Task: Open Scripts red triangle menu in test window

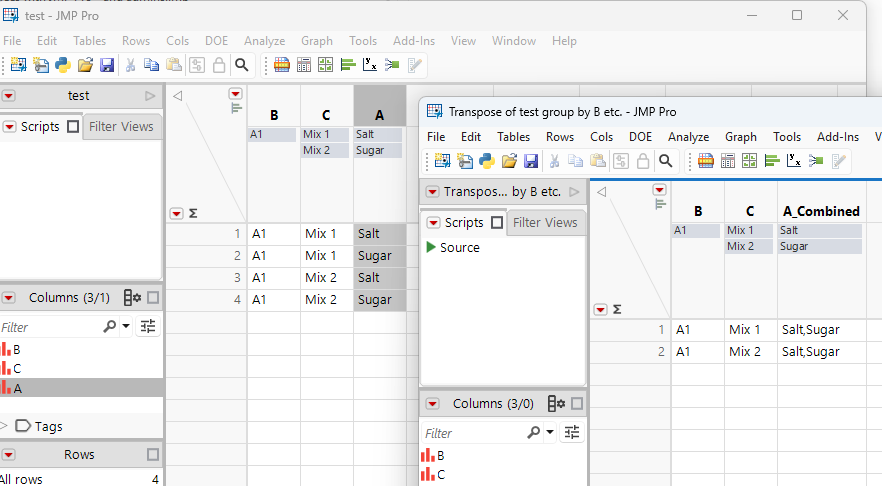Action: tap(10, 127)
